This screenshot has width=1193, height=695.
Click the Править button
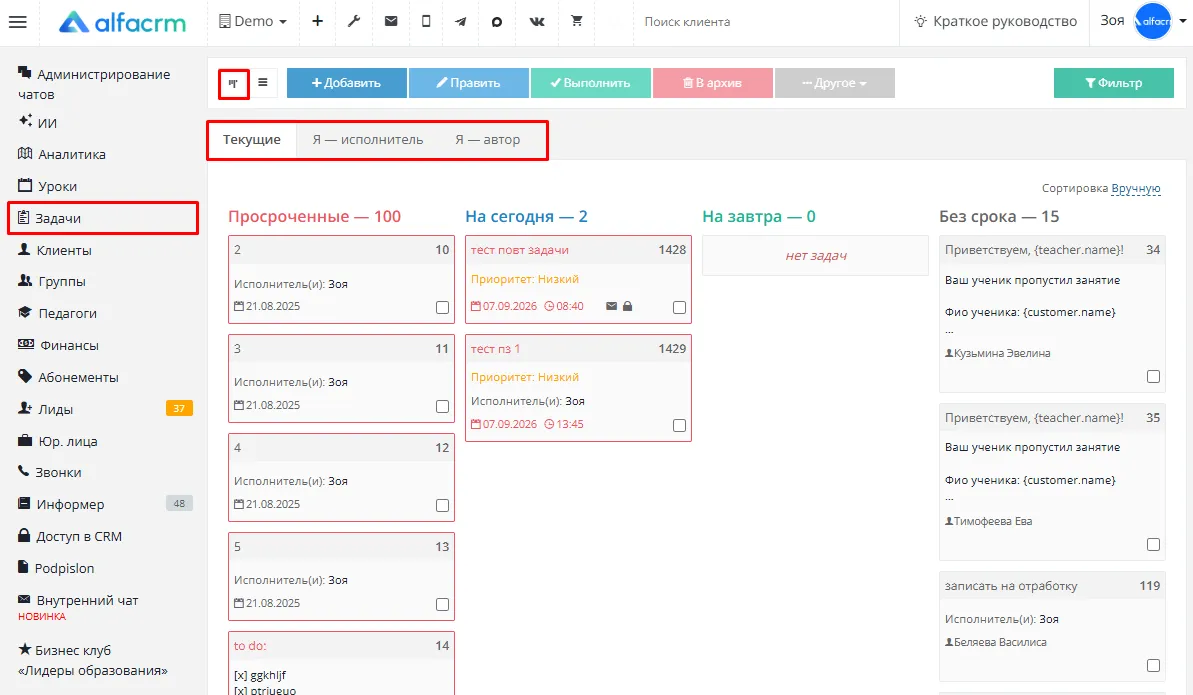(469, 83)
